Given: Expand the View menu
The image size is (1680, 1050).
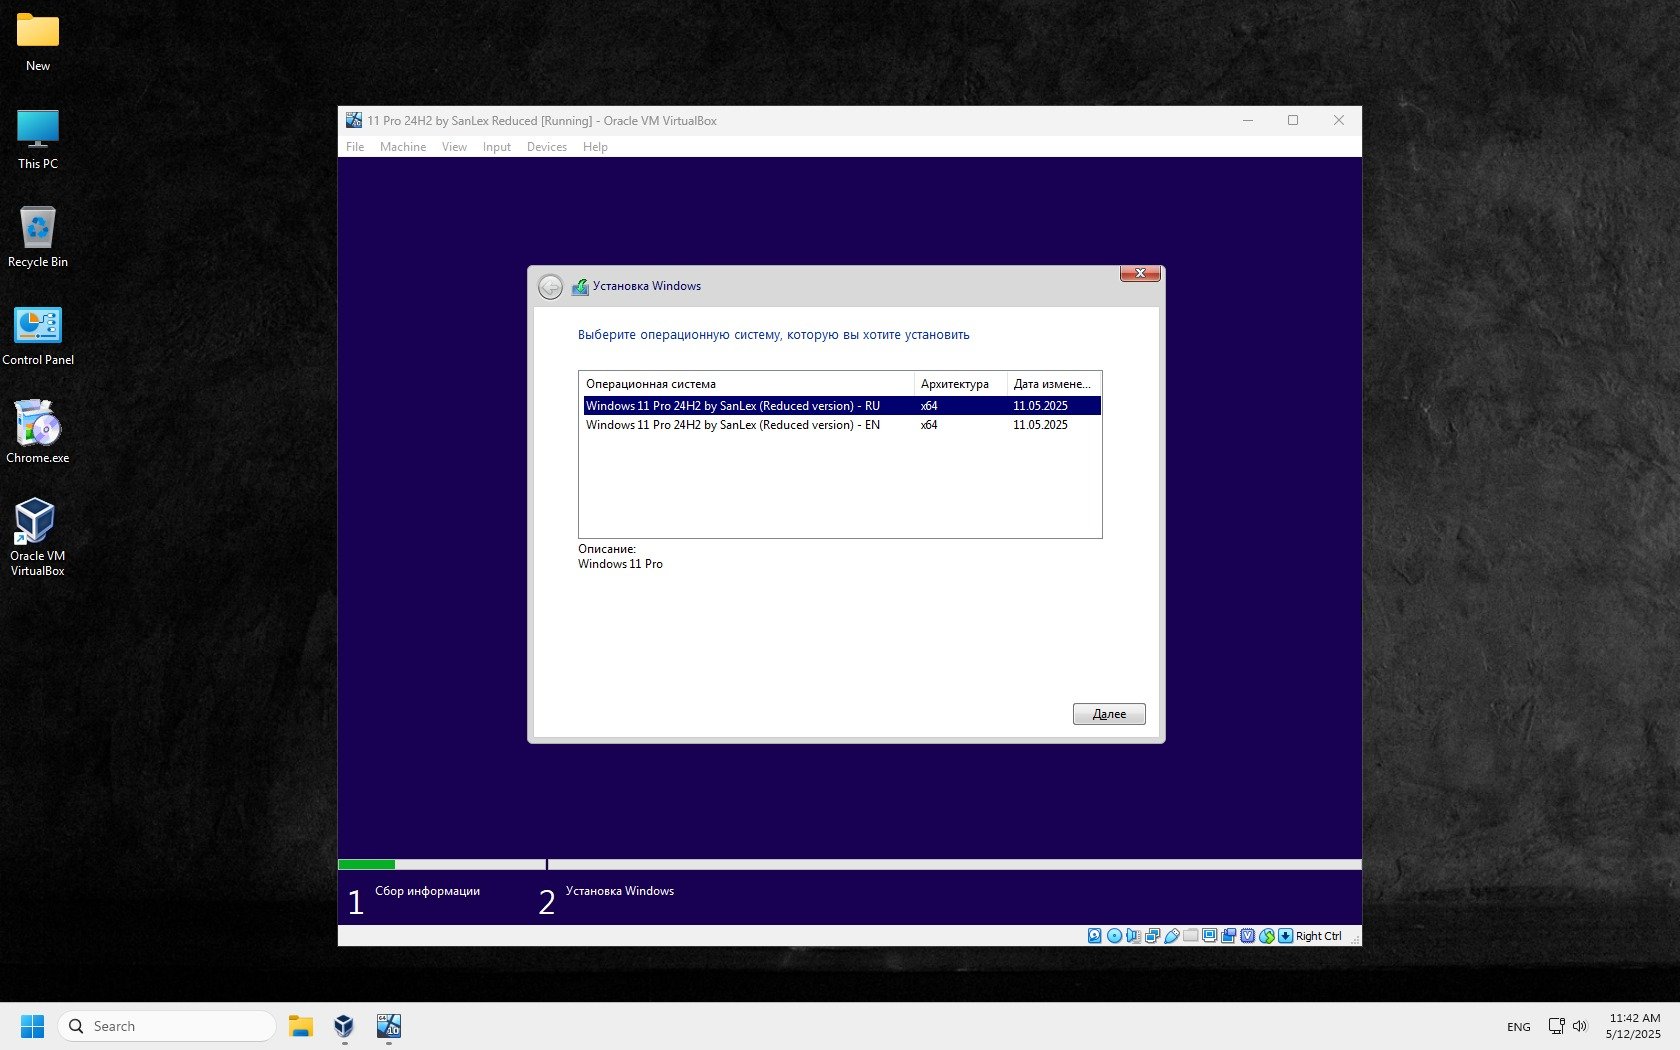Looking at the screenshot, I should [454, 147].
